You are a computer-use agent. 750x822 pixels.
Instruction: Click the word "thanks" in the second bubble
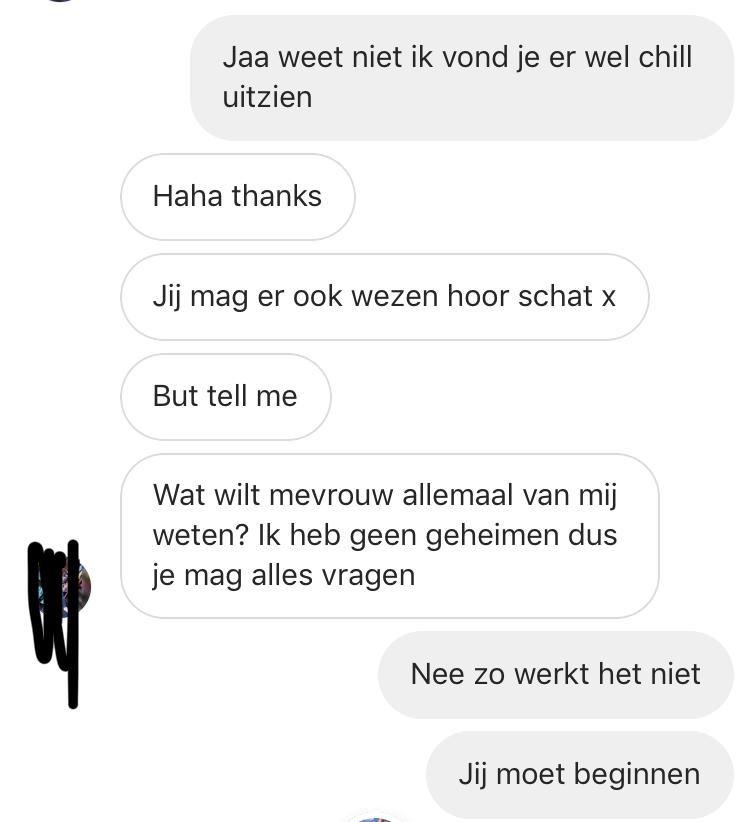pyautogui.click(x=277, y=196)
